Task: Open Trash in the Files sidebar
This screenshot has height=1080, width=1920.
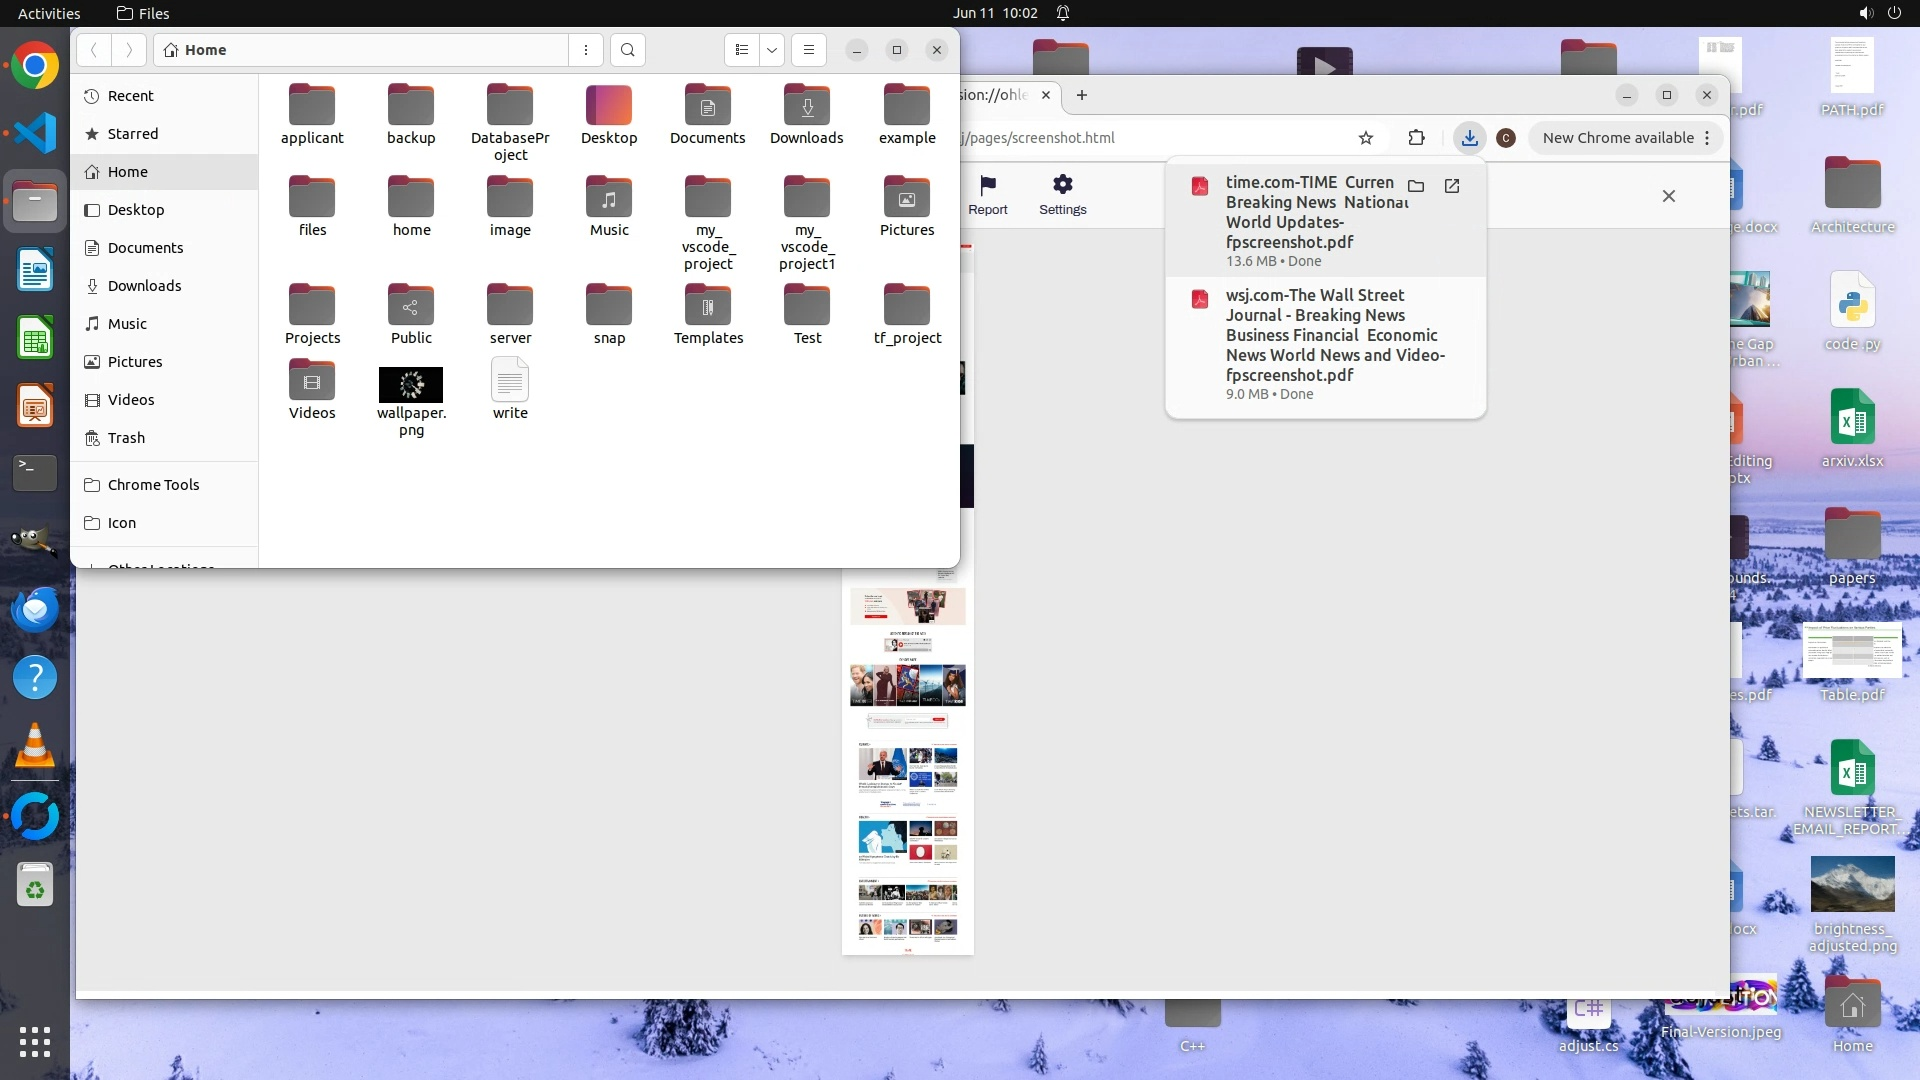Action: click(x=126, y=438)
